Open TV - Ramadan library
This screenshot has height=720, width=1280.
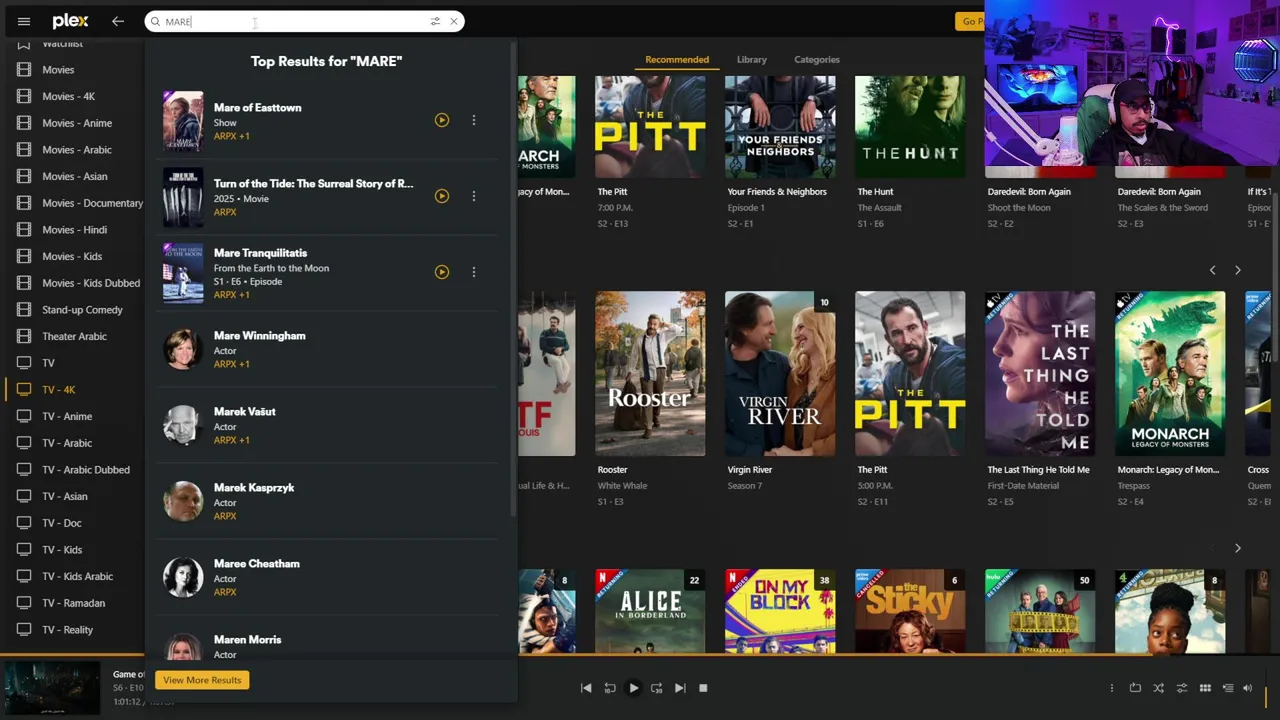point(72,603)
